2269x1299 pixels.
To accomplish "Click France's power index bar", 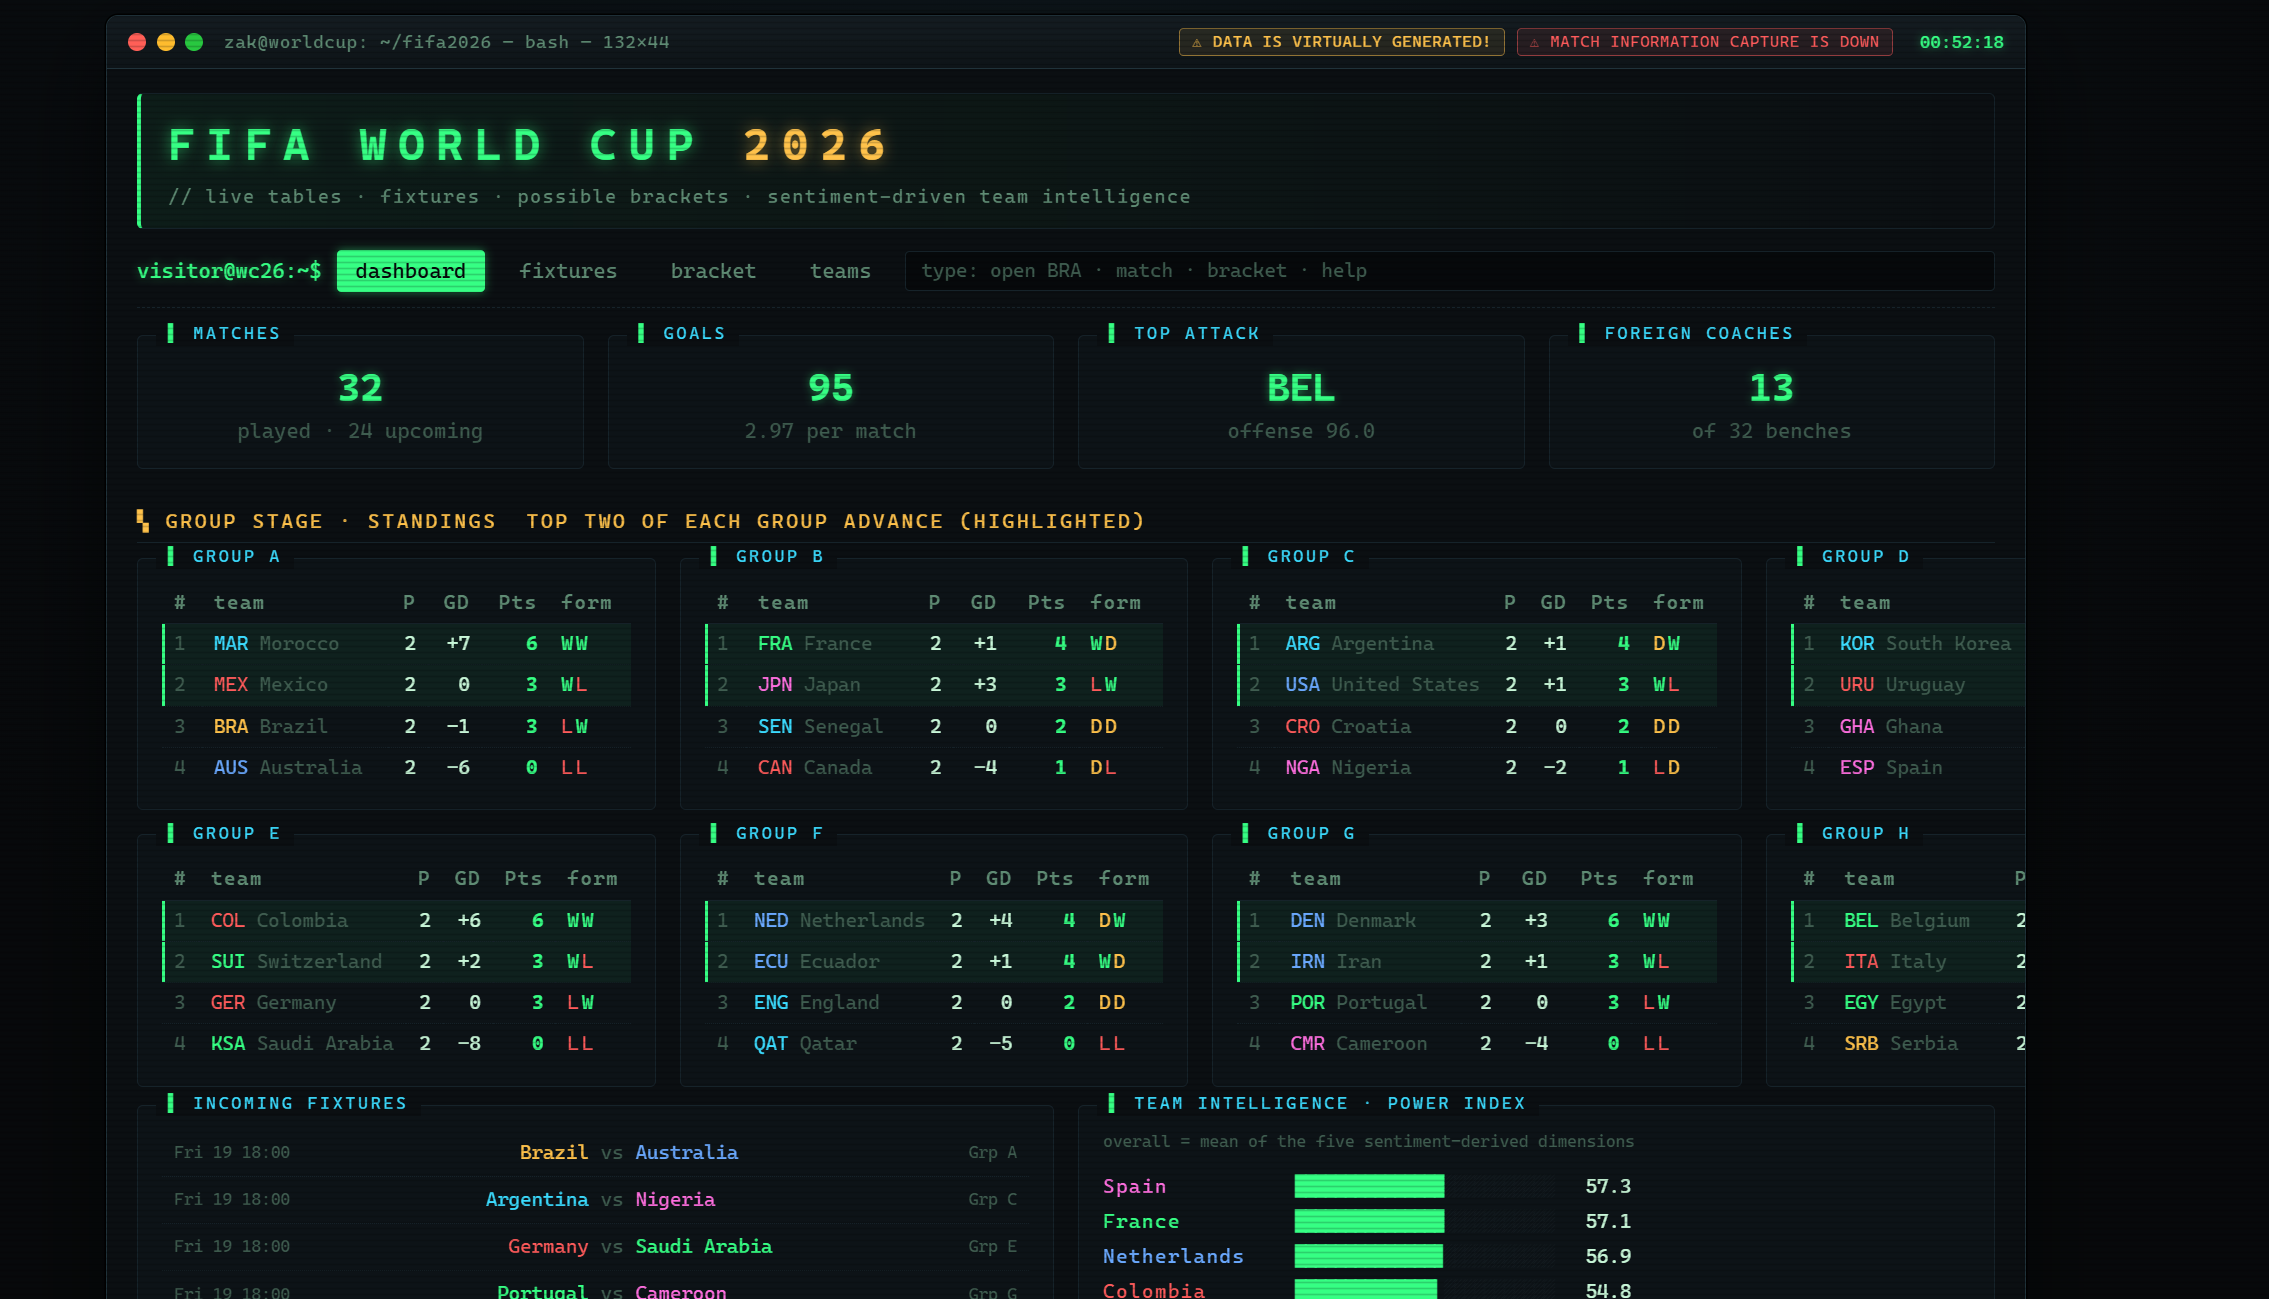I will click(x=1369, y=1221).
